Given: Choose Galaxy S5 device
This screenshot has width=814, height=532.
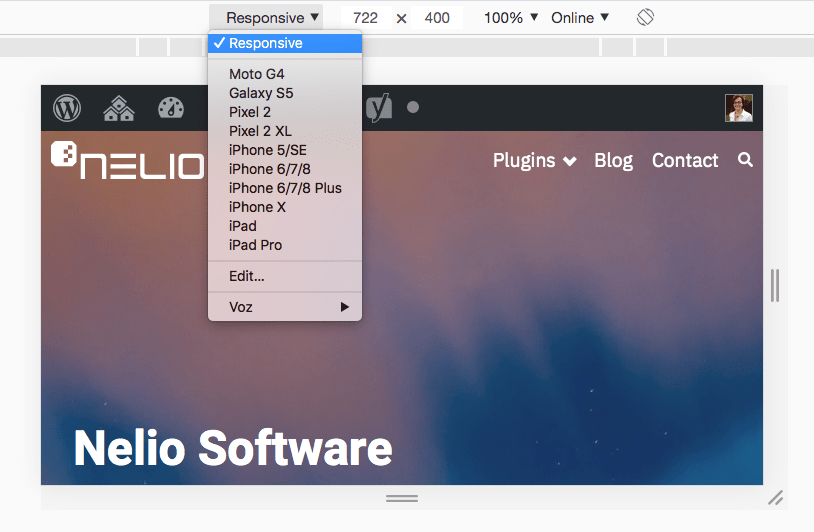Looking at the screenshot, I should click(284, 93).
